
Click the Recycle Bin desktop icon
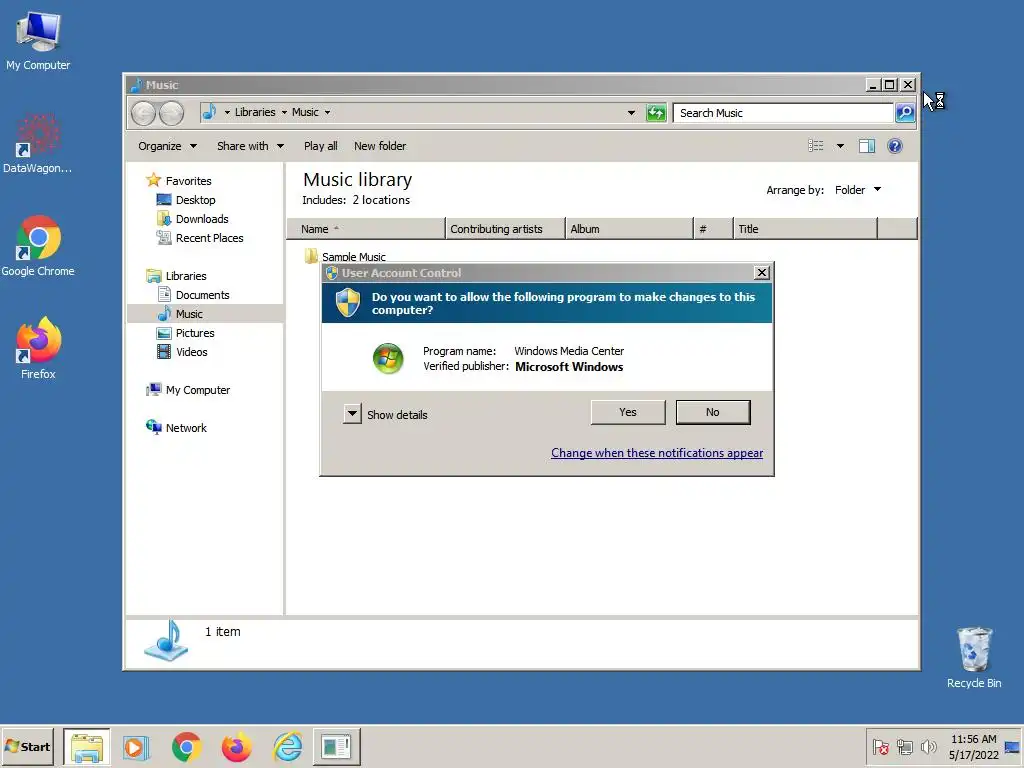(974, 658)
